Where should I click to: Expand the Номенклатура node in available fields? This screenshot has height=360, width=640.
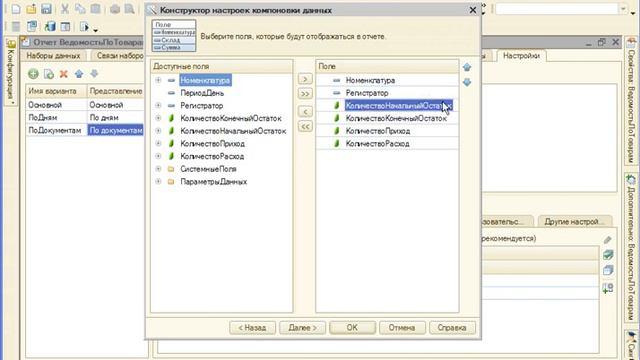[158, 80]
